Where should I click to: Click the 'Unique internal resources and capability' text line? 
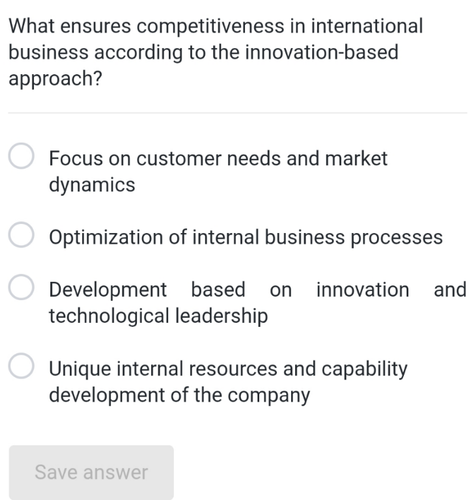[x=228, y=369]
